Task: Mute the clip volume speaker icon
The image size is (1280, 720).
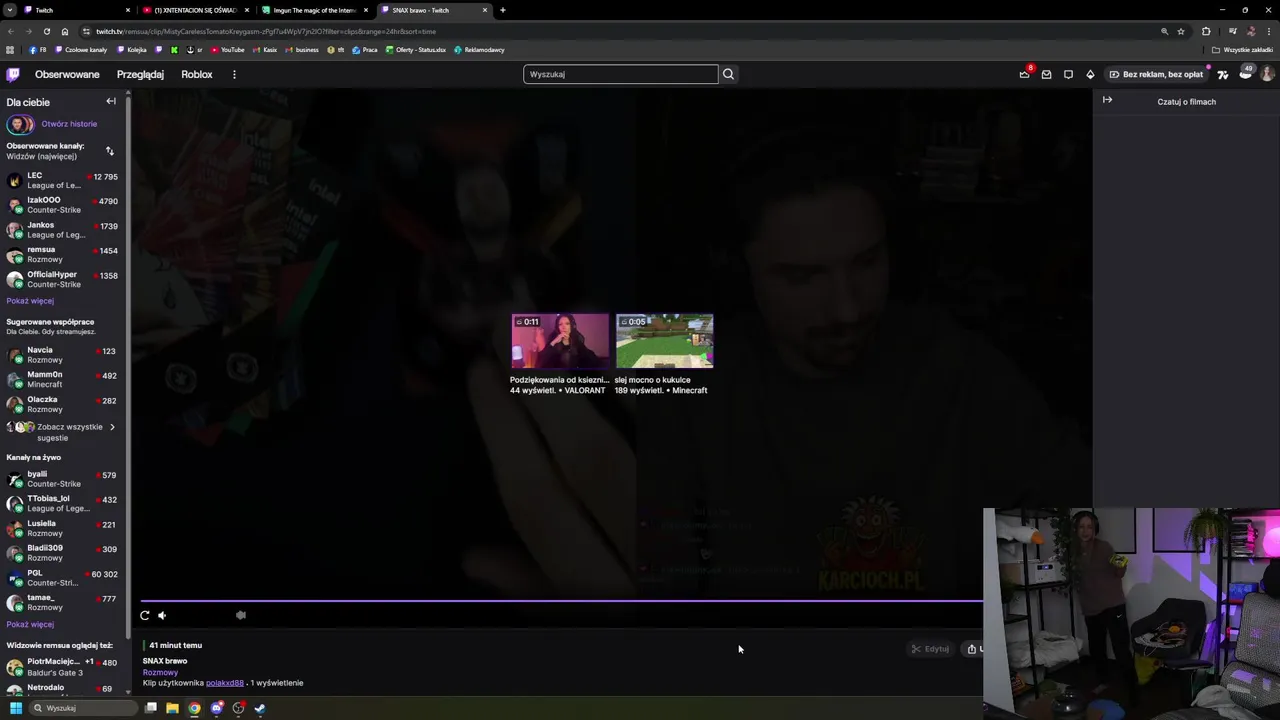Action: 162,615
